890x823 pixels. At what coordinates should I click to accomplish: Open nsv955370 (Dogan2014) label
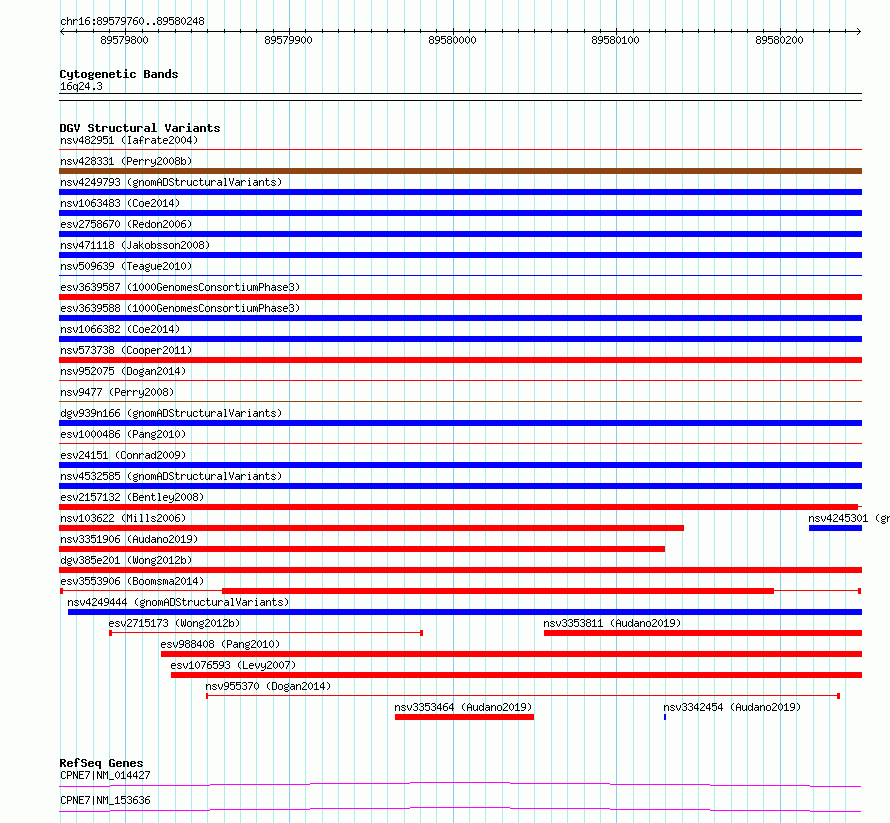pyautogui.click(x=268, y=686)
